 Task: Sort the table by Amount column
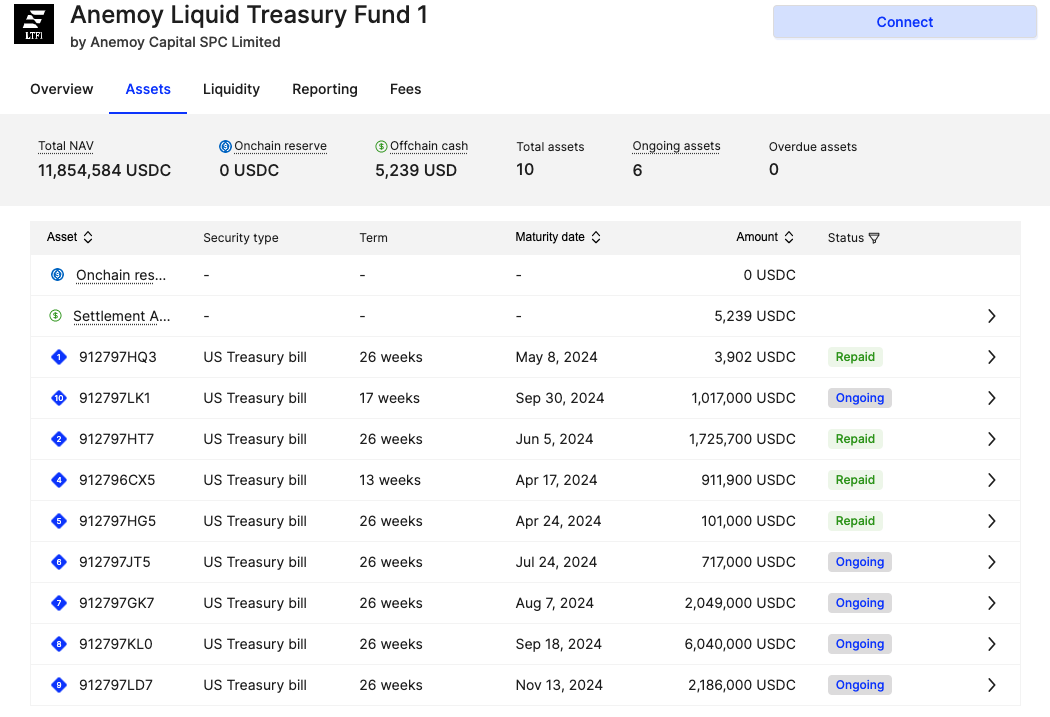click(789, 237)
